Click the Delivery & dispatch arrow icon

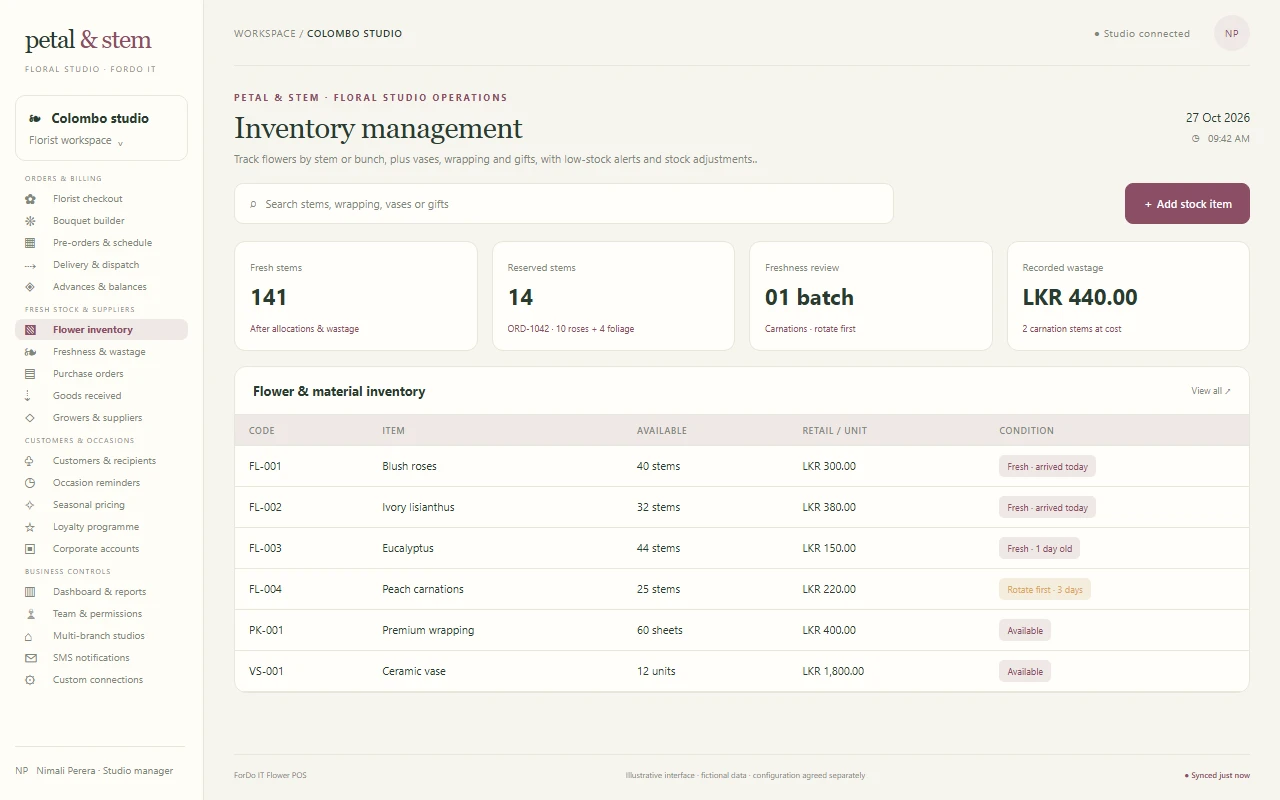coord(30,265)
